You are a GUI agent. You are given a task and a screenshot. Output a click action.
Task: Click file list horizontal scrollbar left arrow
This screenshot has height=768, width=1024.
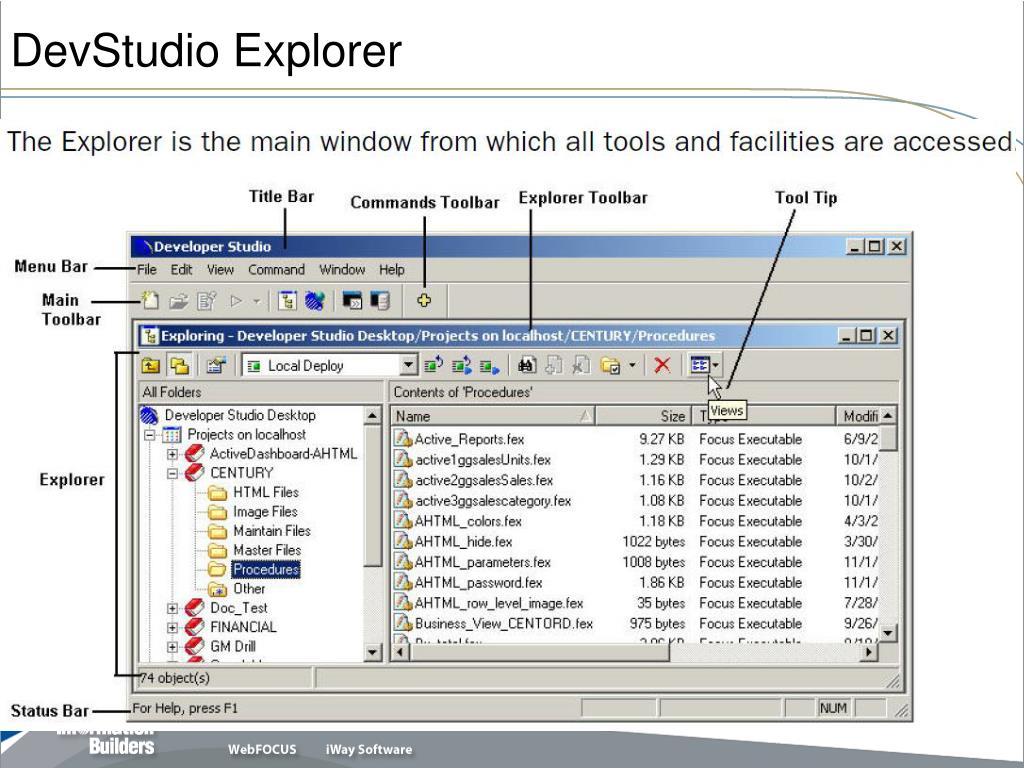(x=400, y=652)
